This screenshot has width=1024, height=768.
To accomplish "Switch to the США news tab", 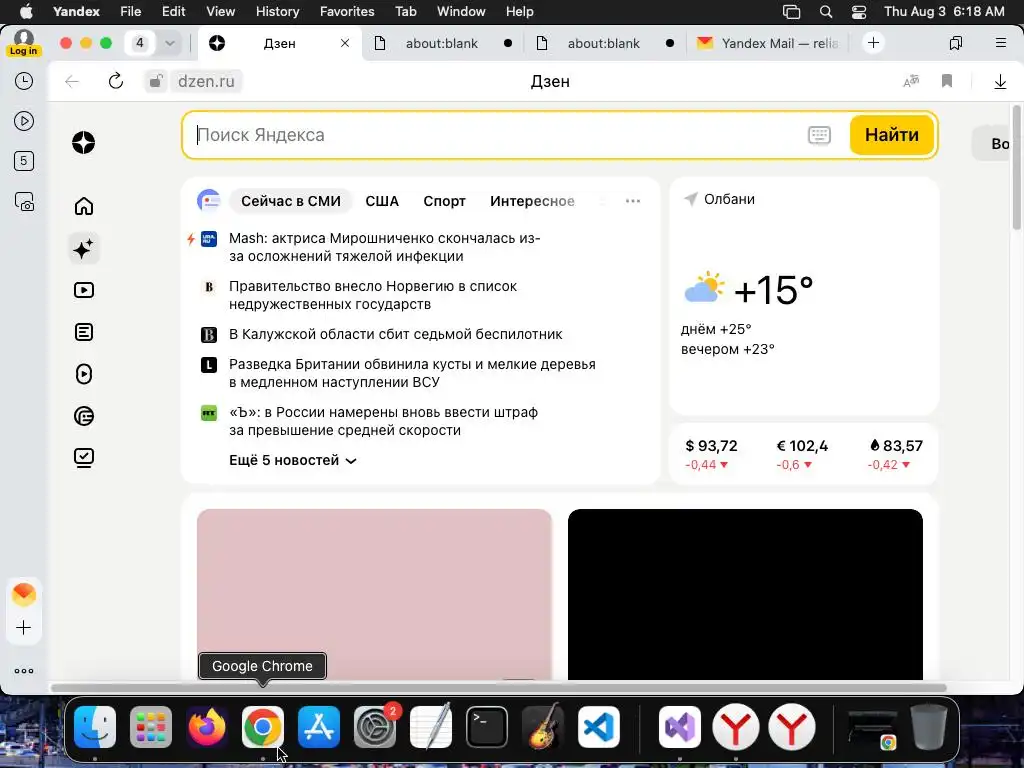I will pyautogui.click(x=382, y=201).
